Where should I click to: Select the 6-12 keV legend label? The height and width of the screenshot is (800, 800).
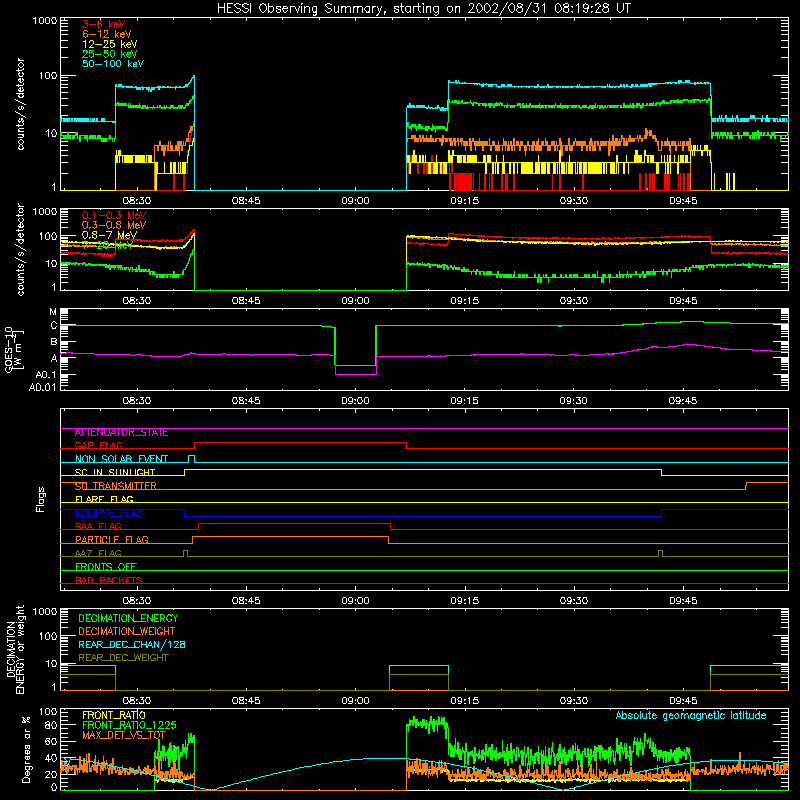point(107,34)
